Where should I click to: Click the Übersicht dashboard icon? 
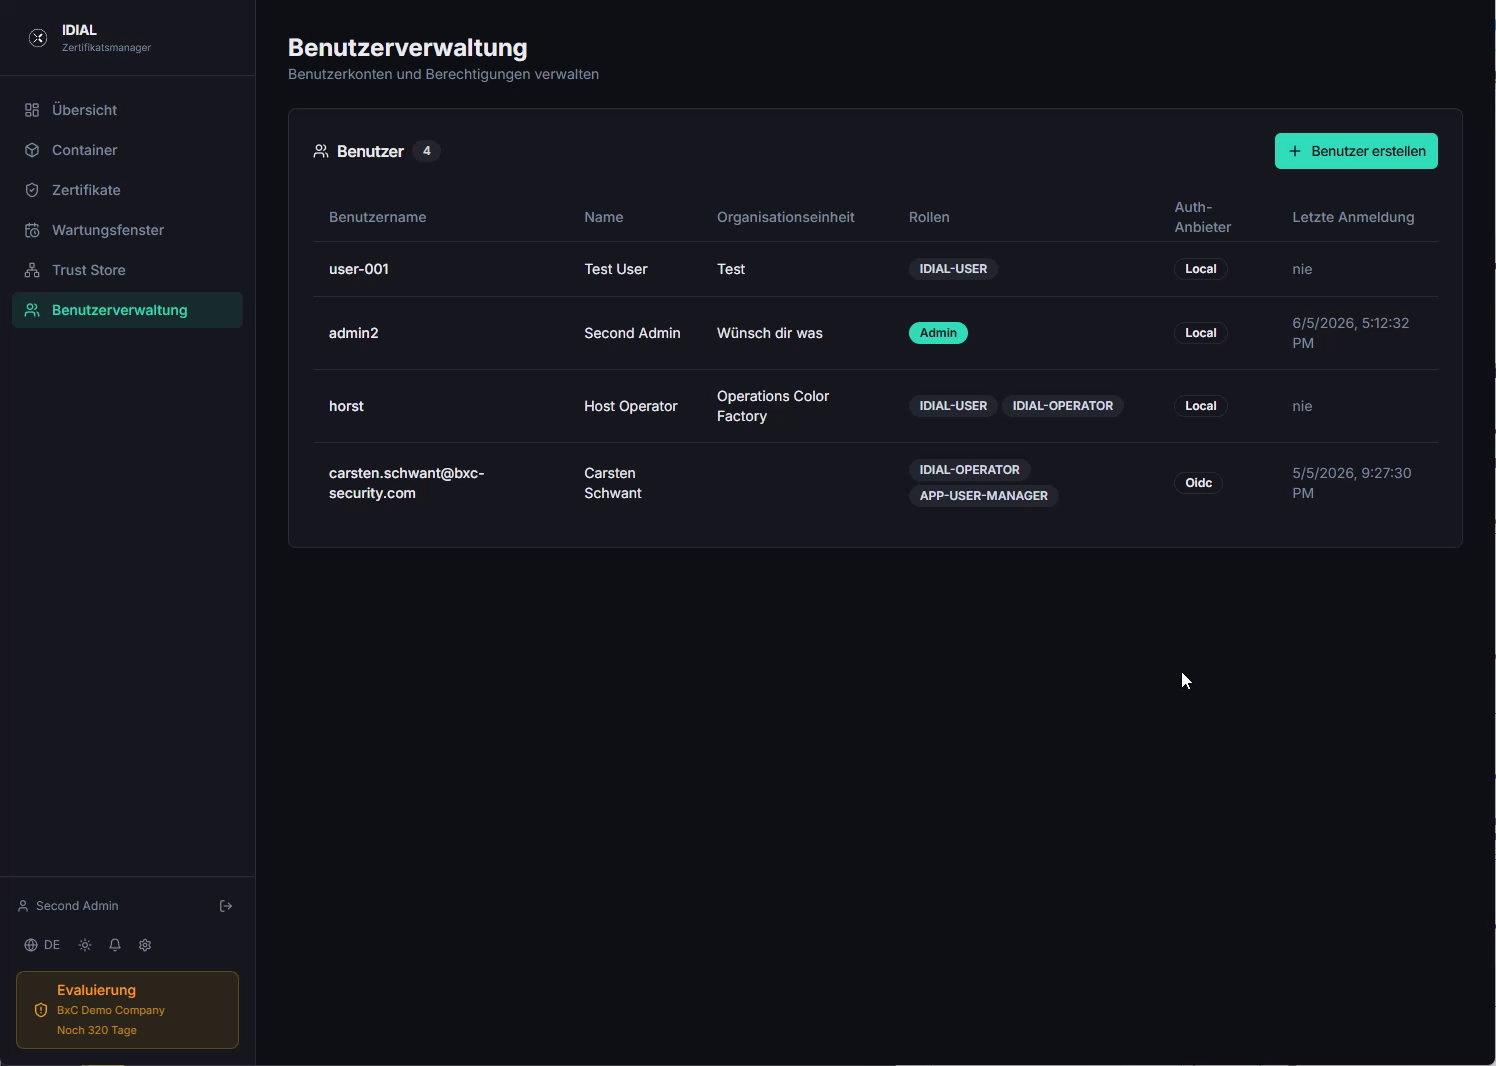click(32, 110)
